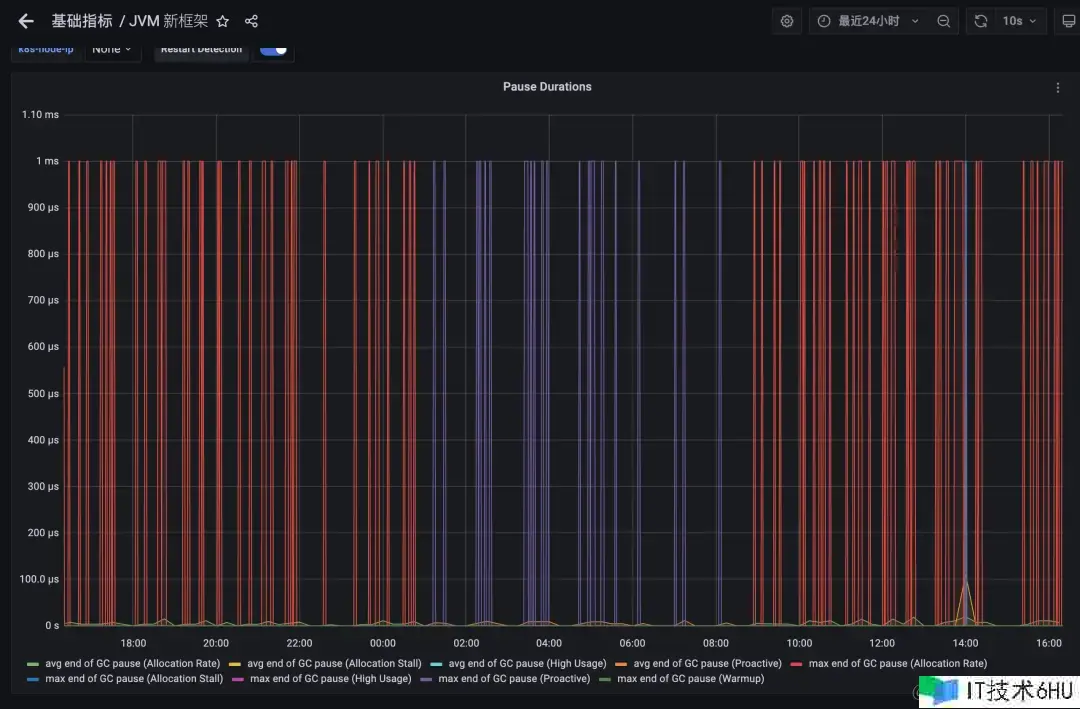
Task: Share the dashboard via share icon
Action: 251,21
